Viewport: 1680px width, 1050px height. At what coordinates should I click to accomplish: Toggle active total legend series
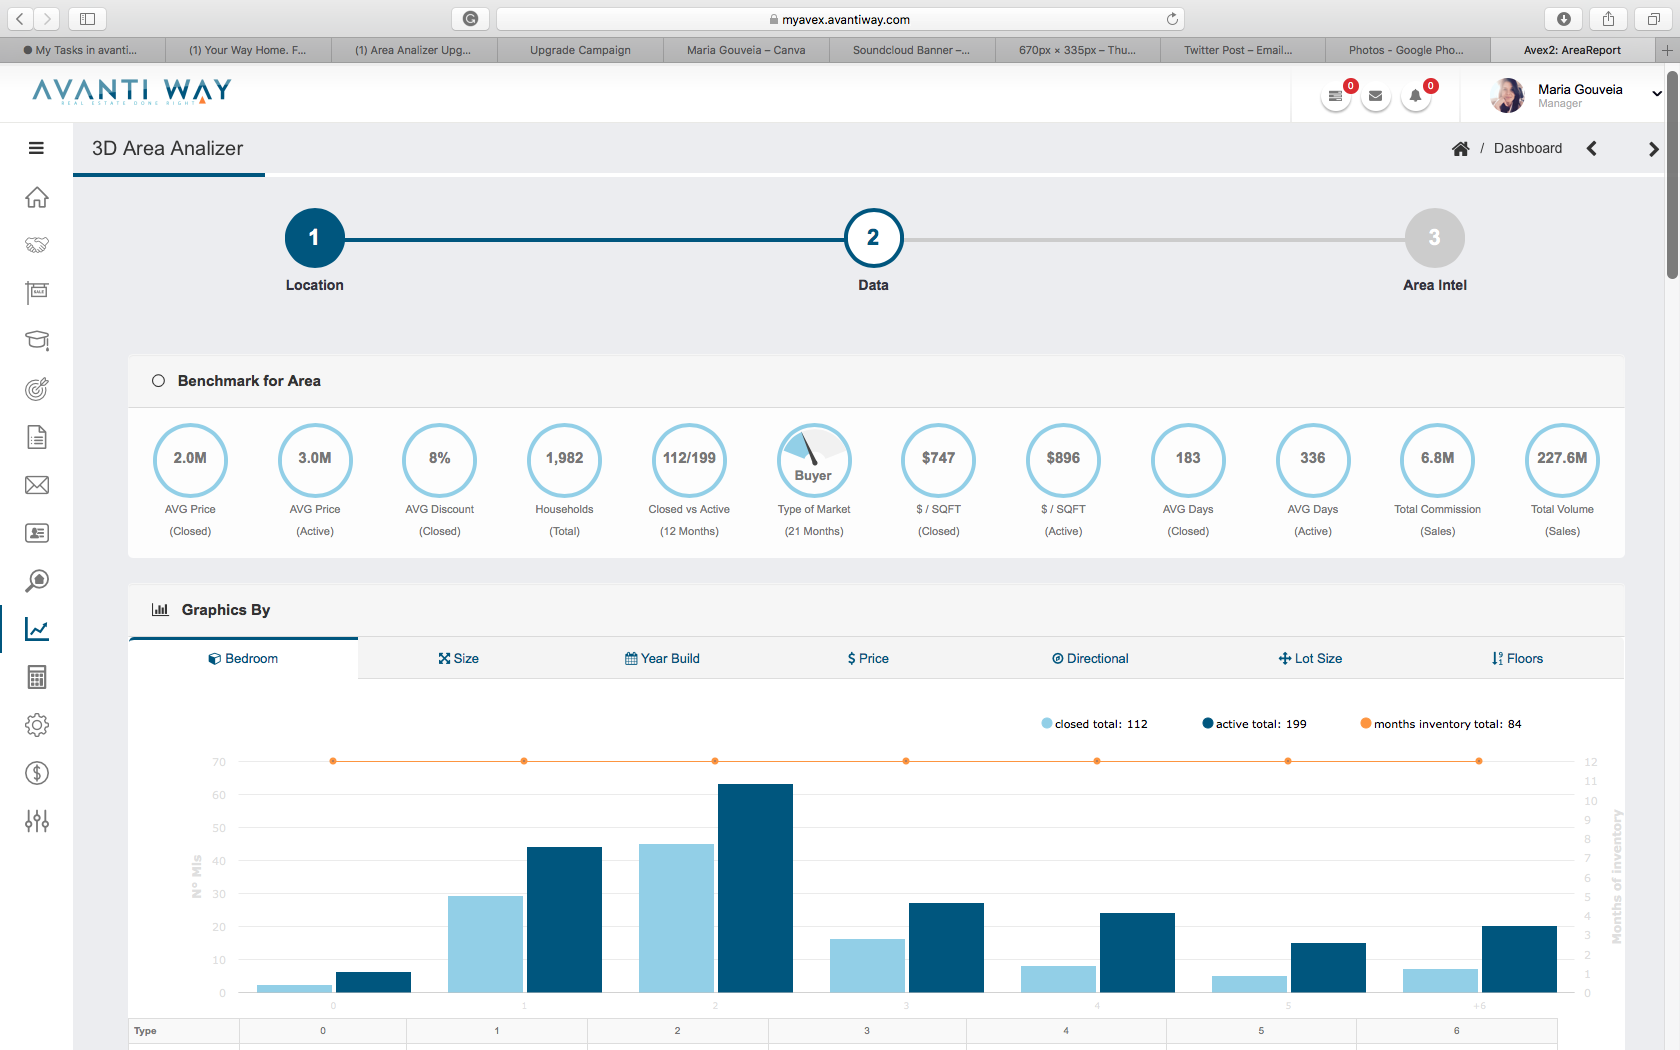1254,724
